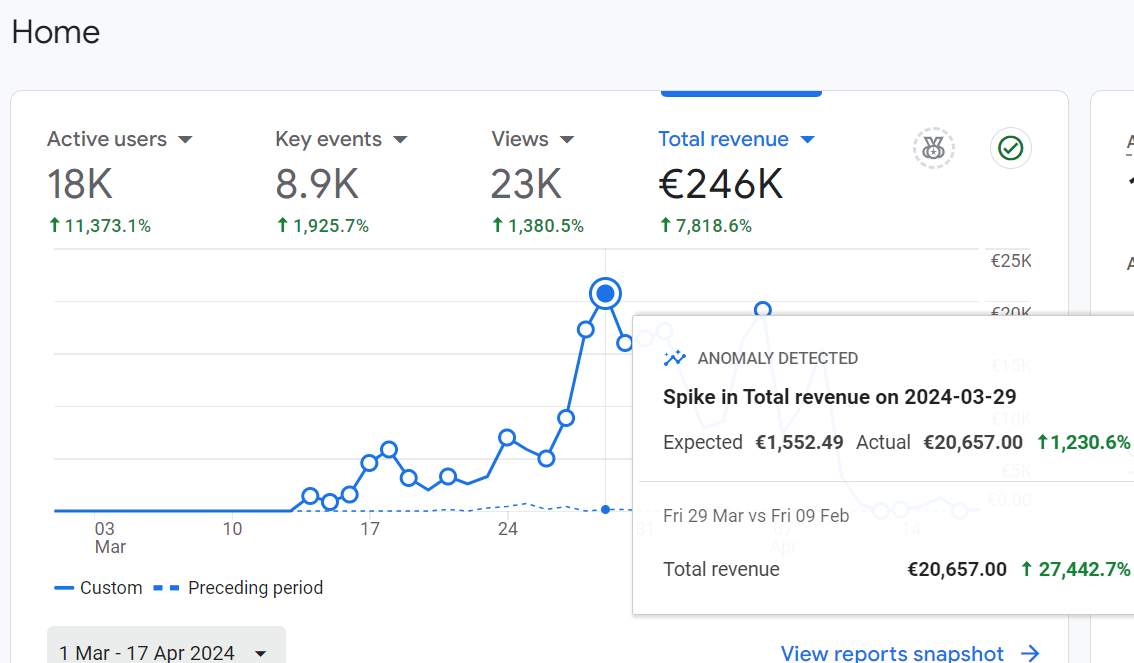1134x663 pixels.
Task: Click the arrow icon after View reports snapshot
Action: tap(1030, 653)
